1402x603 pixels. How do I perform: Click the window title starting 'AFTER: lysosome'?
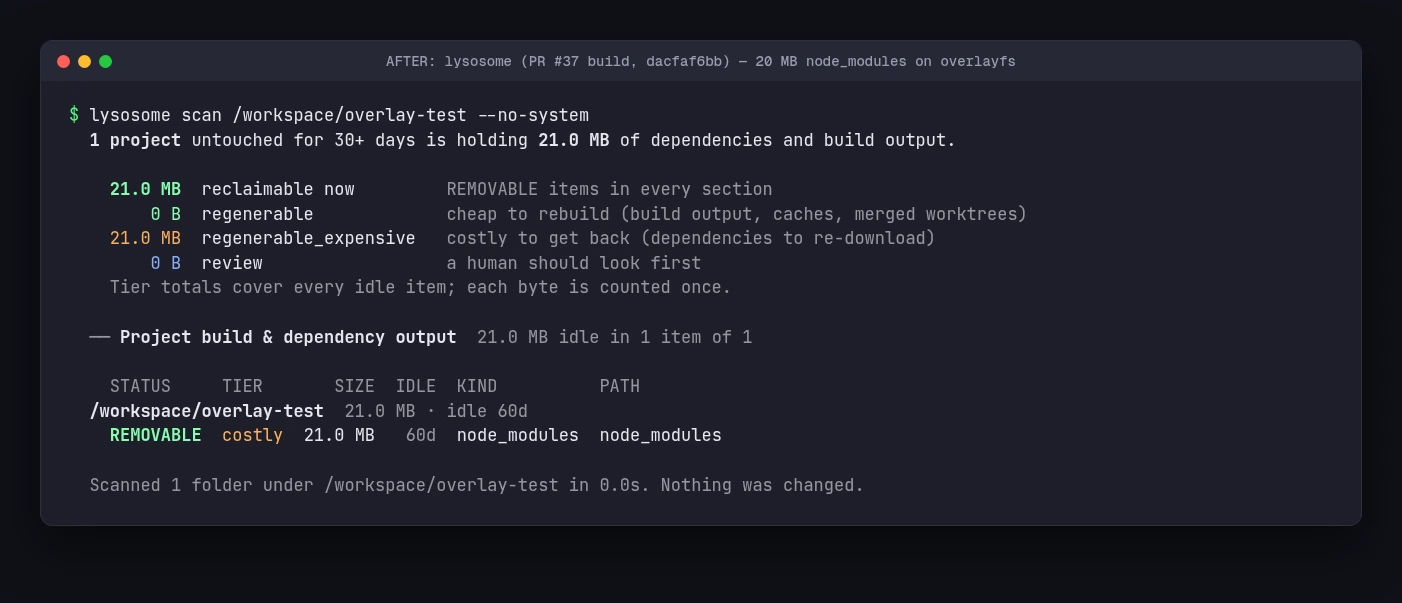pos(701,62)
